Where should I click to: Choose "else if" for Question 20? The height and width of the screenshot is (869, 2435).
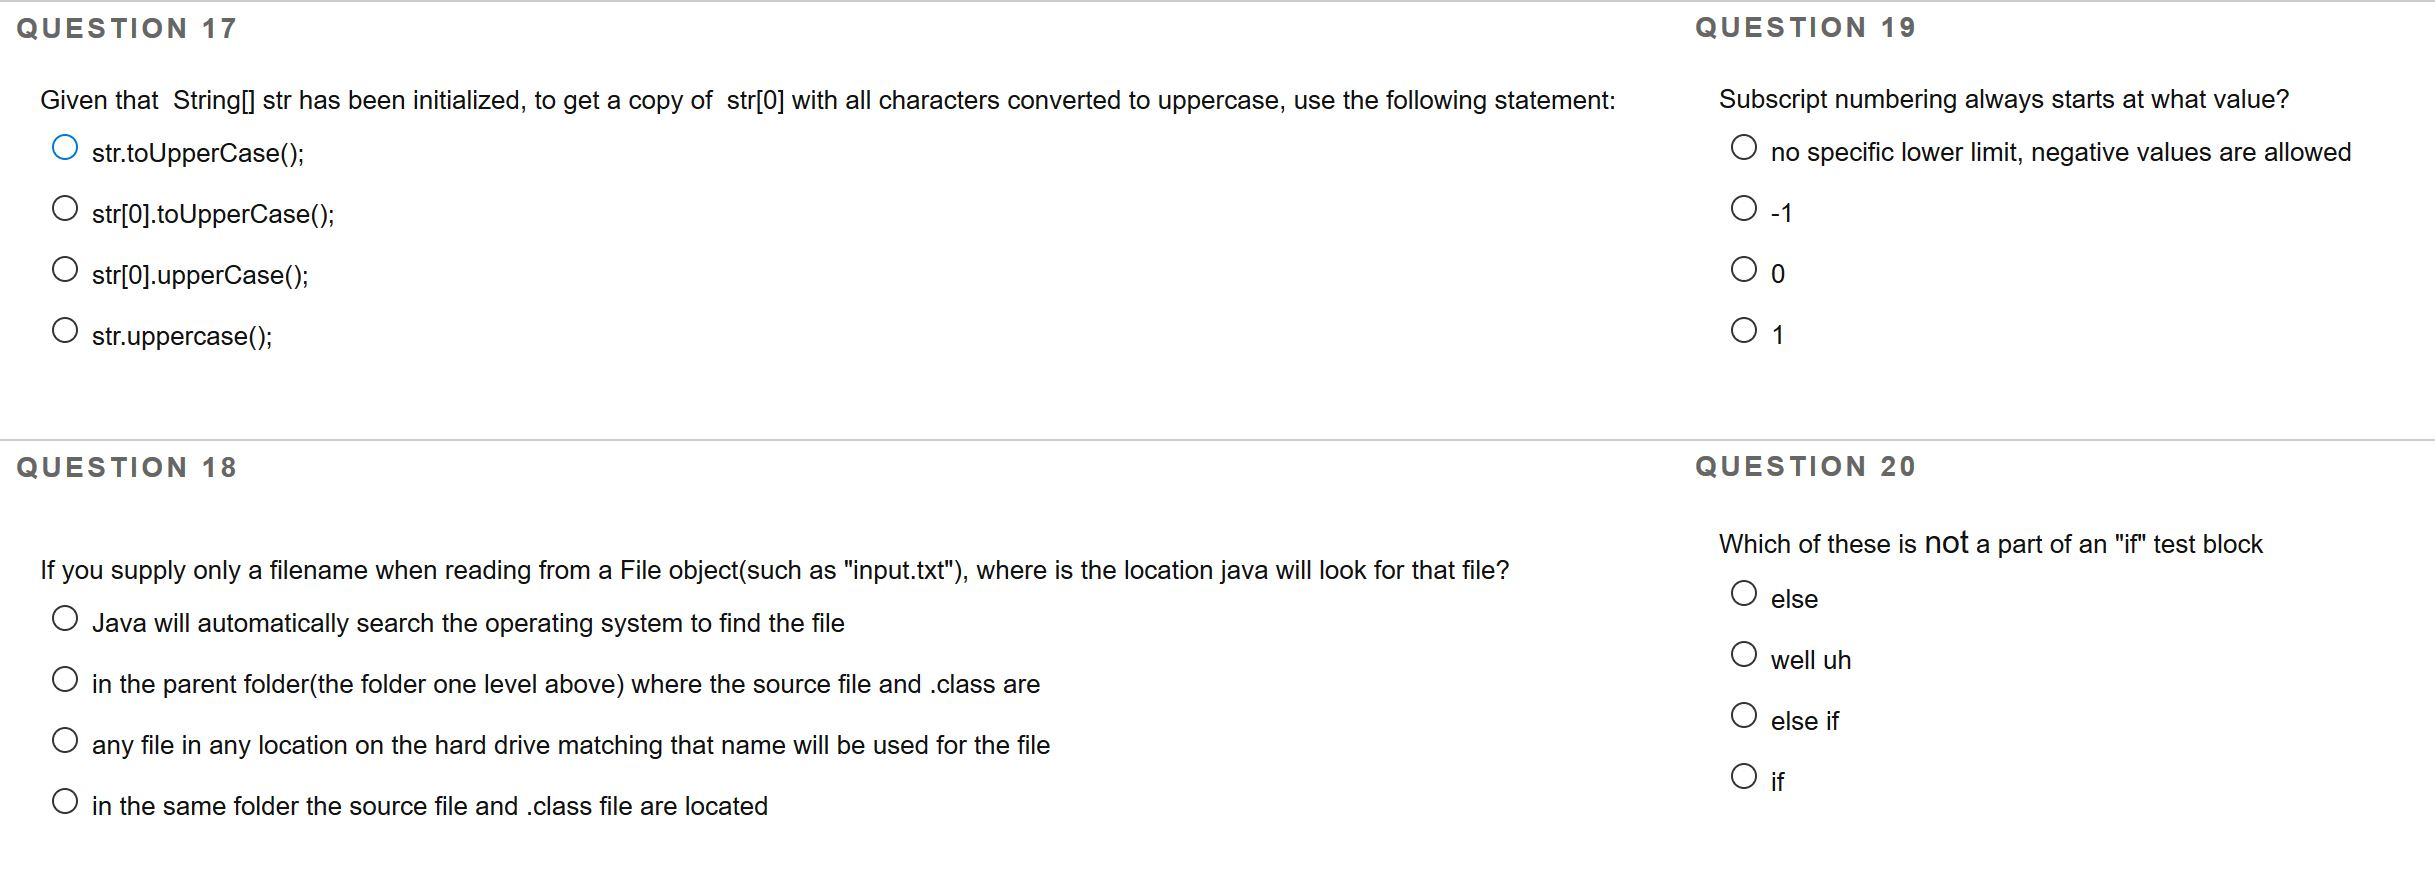[x=1746, y=713]
